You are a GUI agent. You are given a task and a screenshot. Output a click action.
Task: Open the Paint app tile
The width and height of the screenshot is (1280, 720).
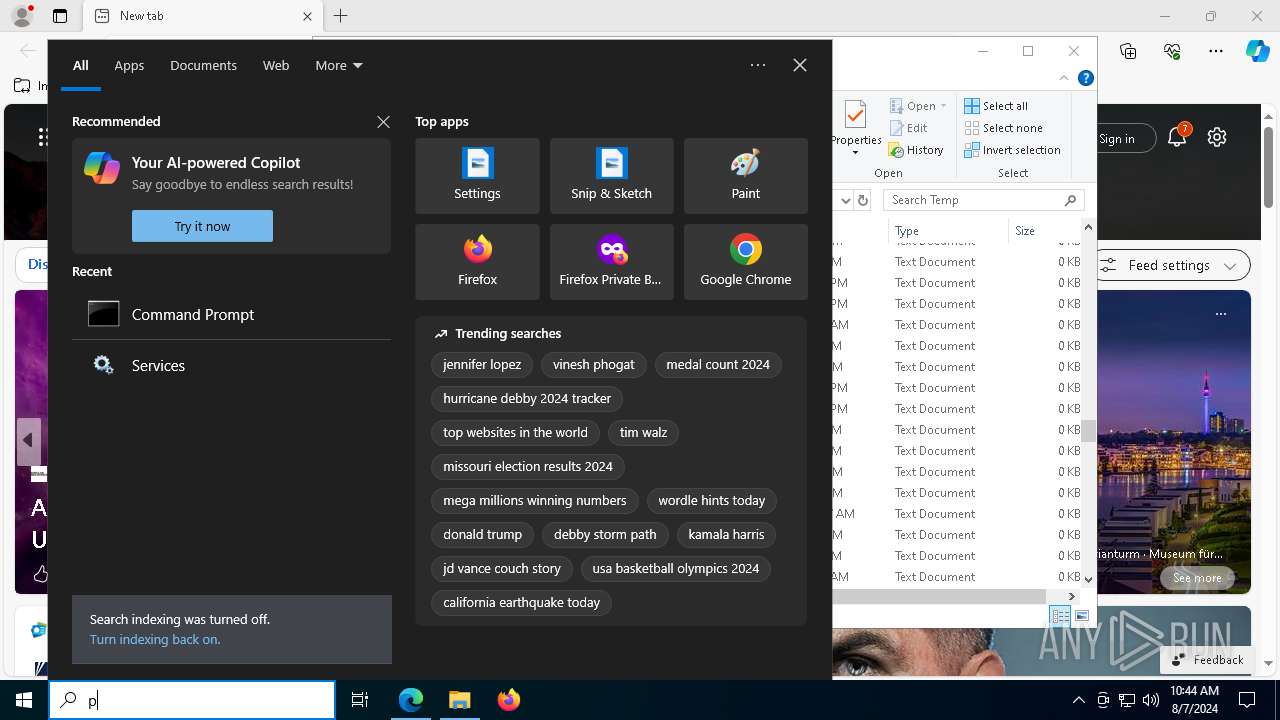[745, 176]
